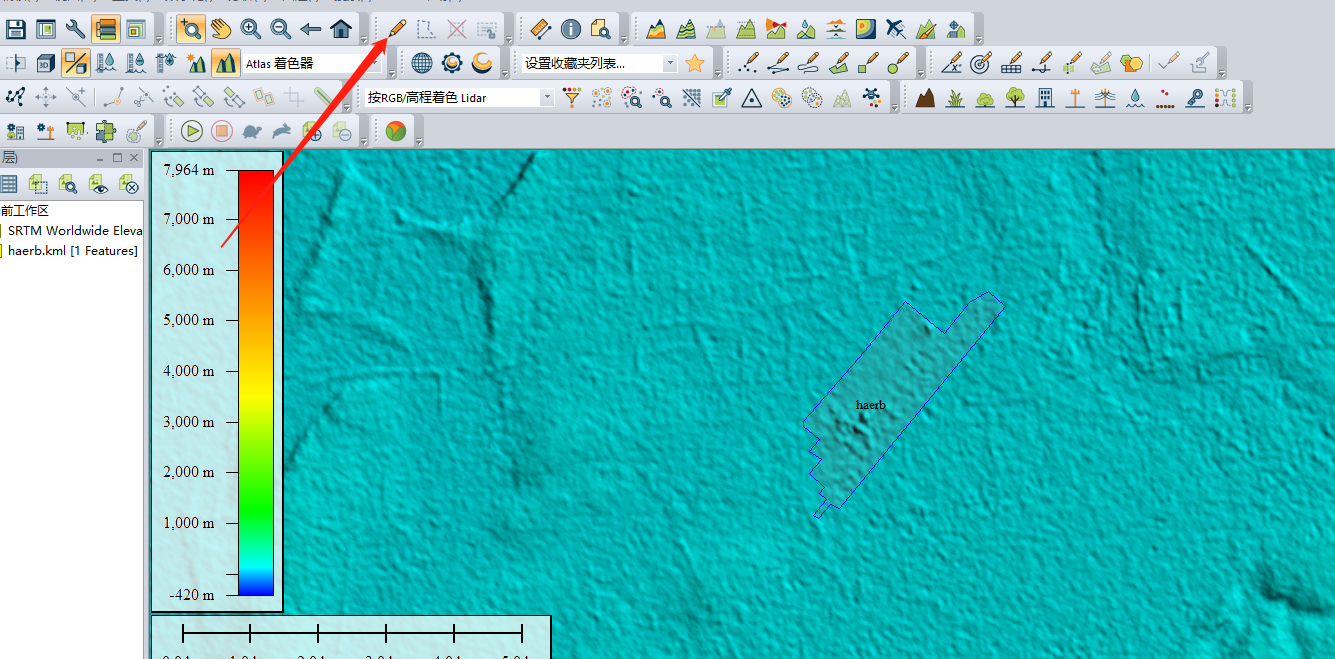The width and height of the screenshot is (1335, 659).
Task: Click the green Run play button
Action: [192, 131]
